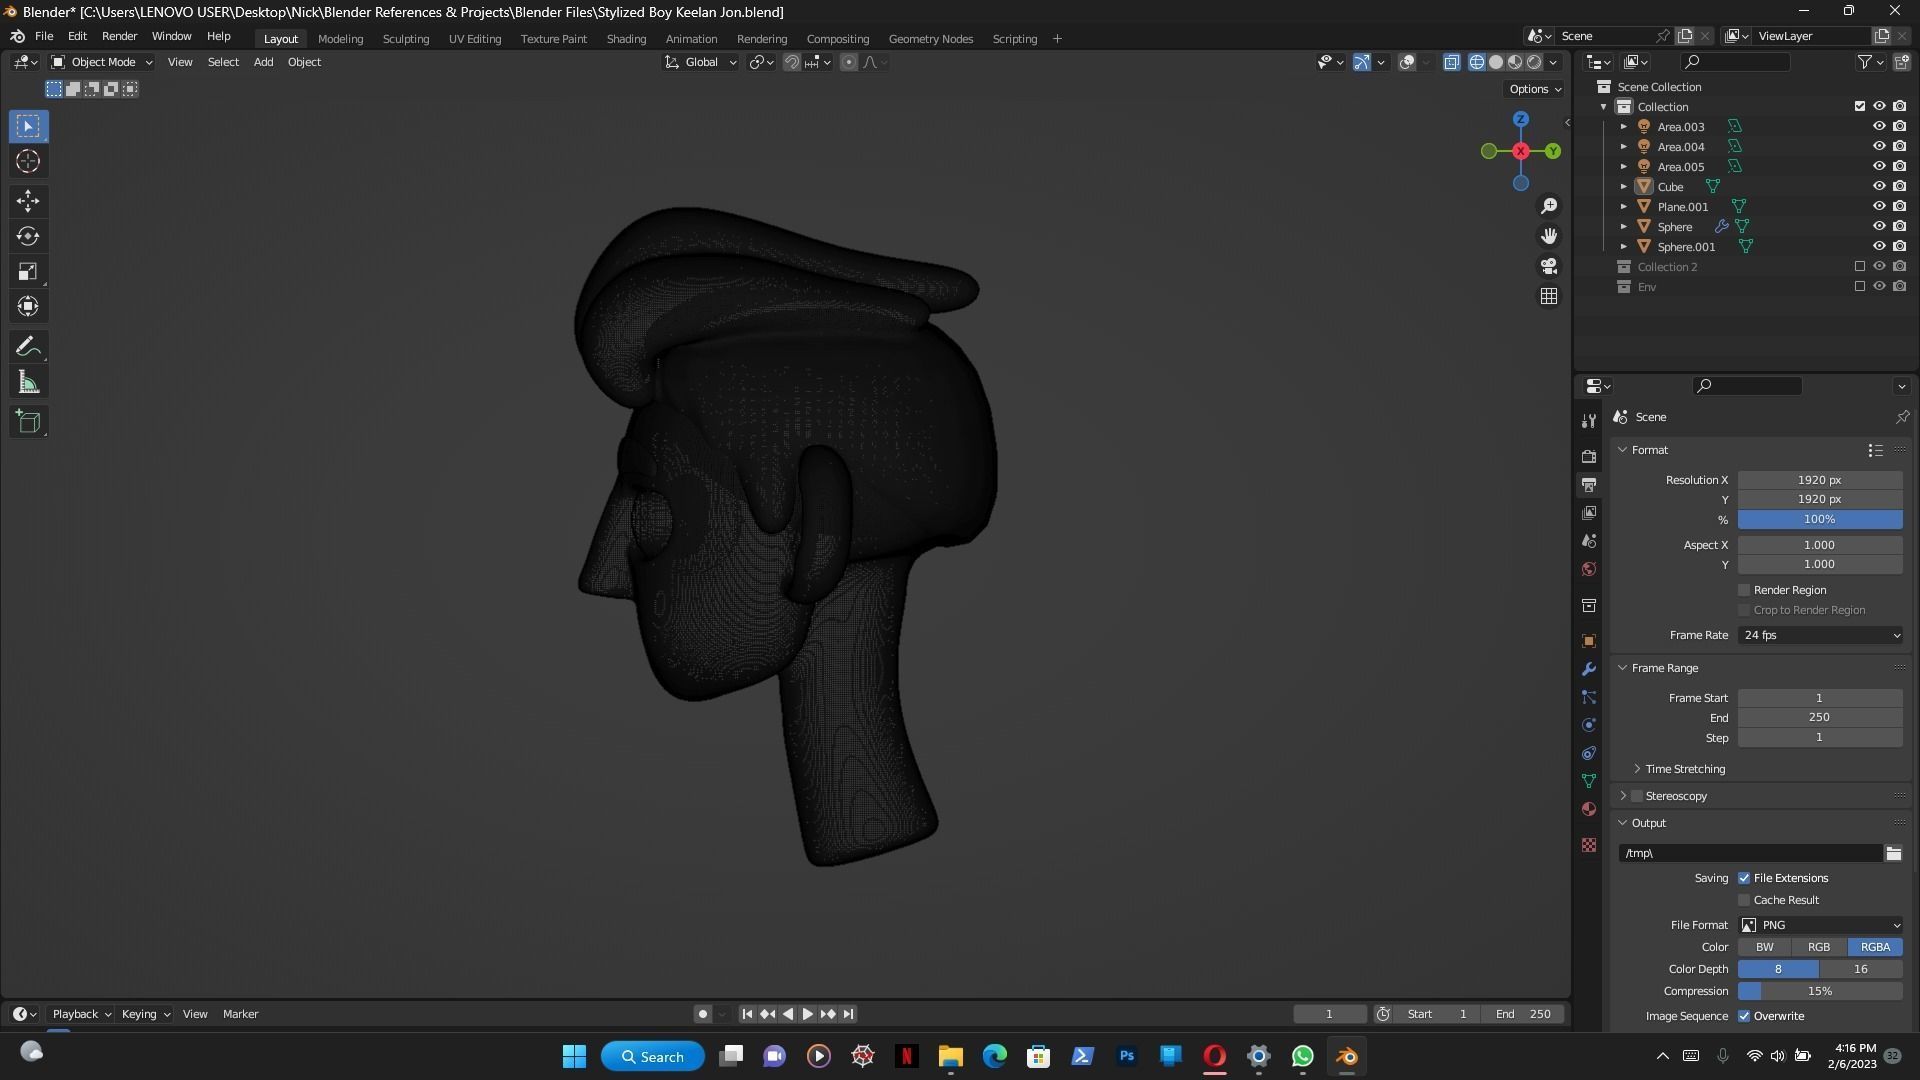Open the Frame Rate 24 fps dropdown
Viewport: 1920px width, 1080px height.
1820,635
